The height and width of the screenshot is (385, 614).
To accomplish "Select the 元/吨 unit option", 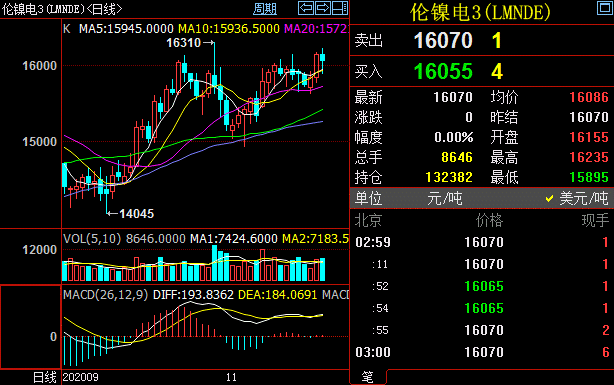I will click(x=444, y=199).
